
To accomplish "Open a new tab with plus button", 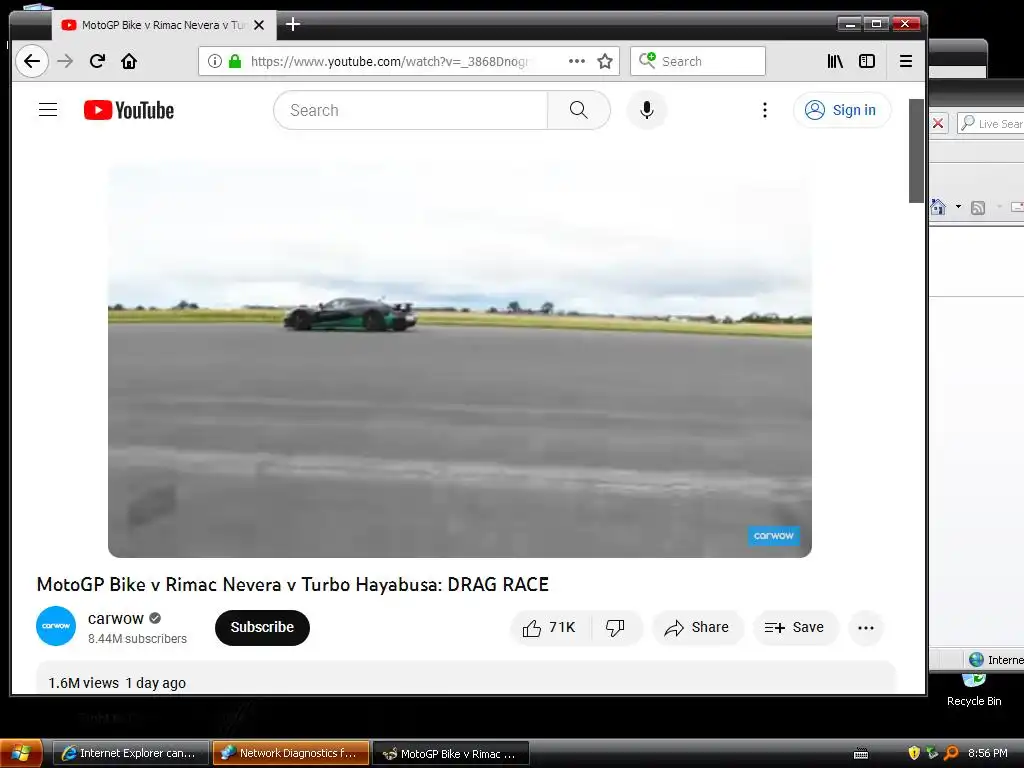I will 293,25.
